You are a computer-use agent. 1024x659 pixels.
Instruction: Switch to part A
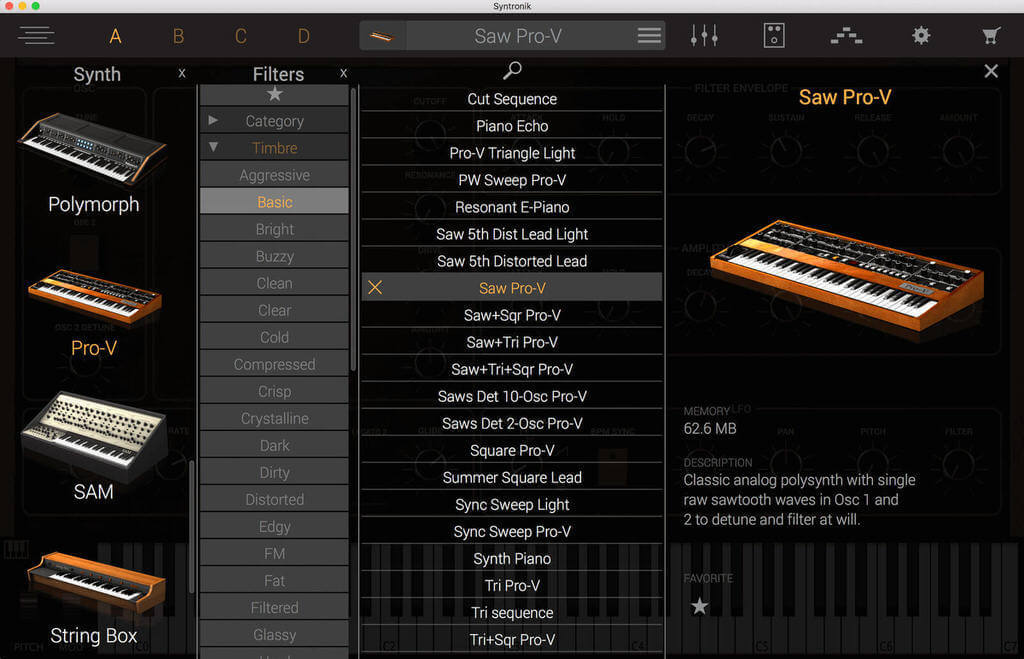(x=116, y=36)
